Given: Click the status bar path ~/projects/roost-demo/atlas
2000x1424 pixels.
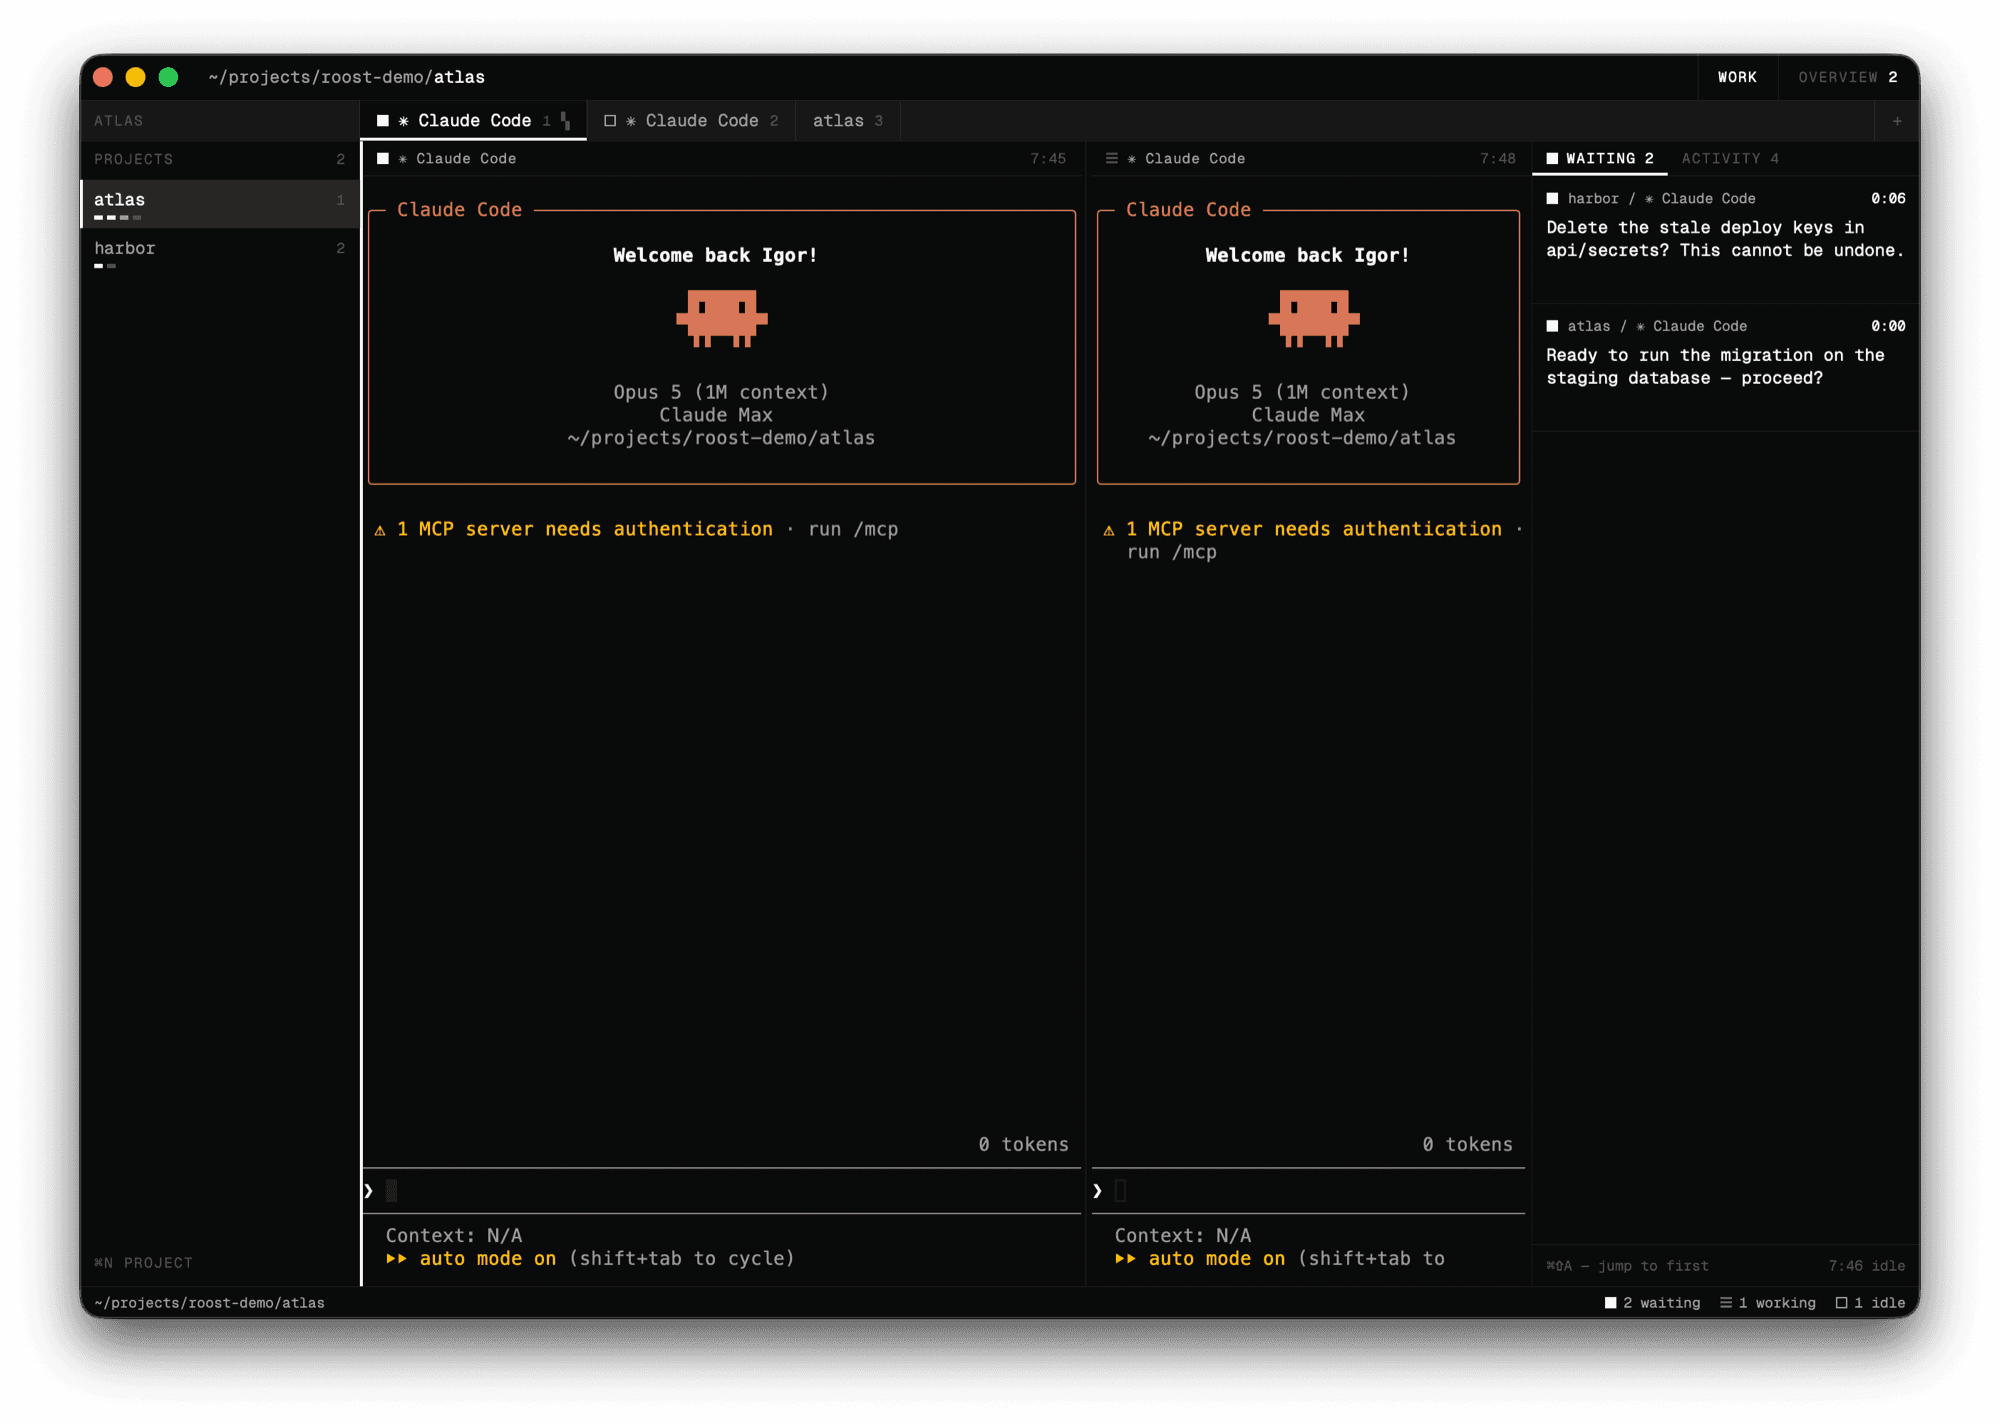Looking at the screenshot, I should 209,1303.
